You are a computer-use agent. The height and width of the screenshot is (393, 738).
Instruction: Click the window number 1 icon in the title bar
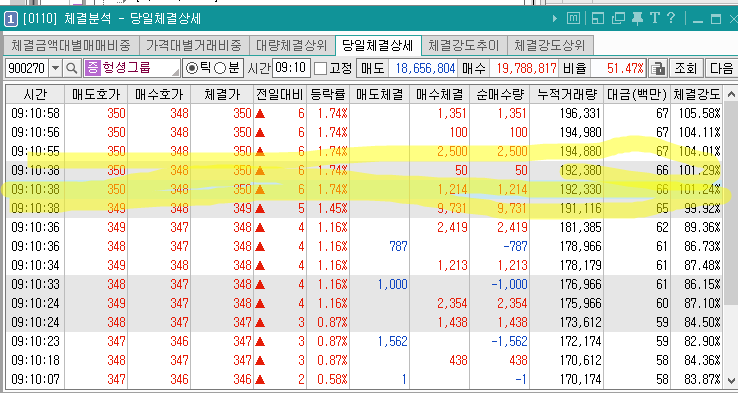click(11, 19)
